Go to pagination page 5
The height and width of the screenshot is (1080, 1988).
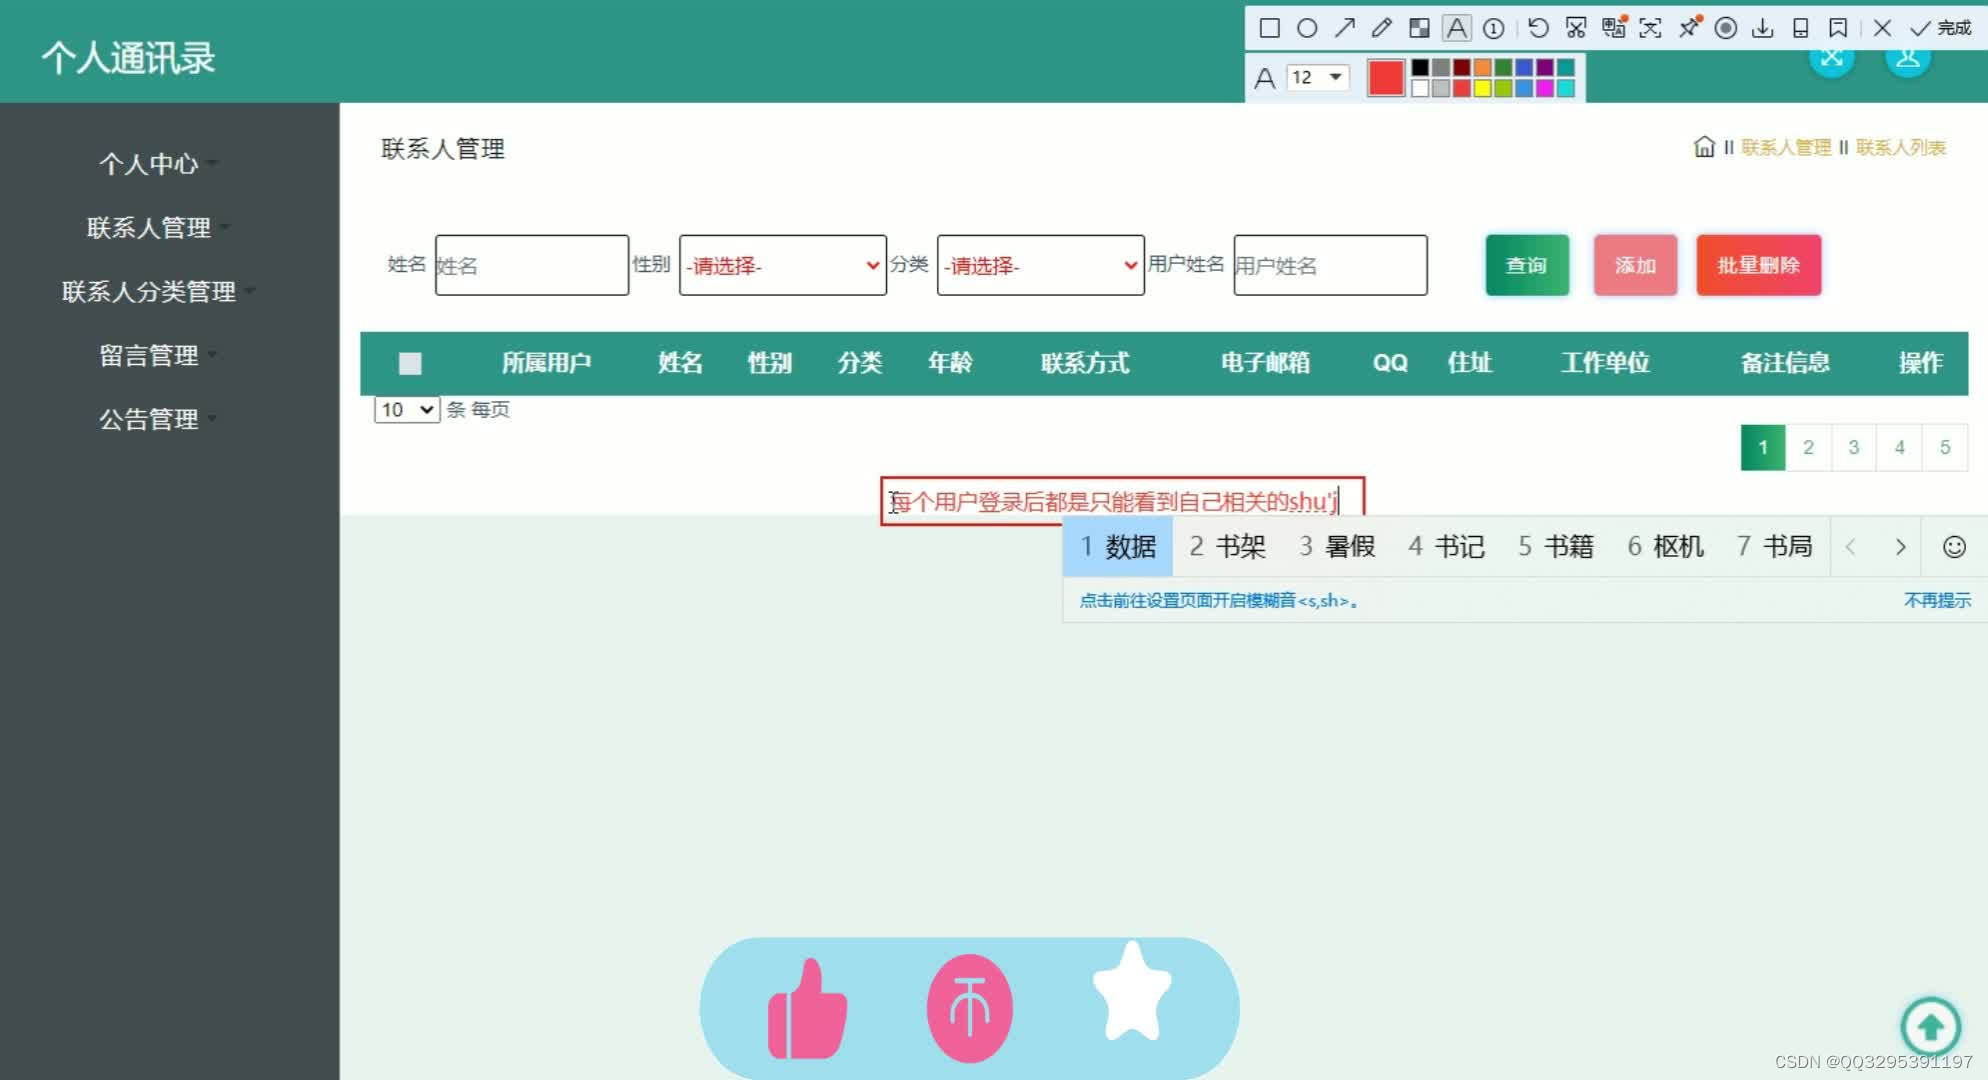pos(1945,447)
